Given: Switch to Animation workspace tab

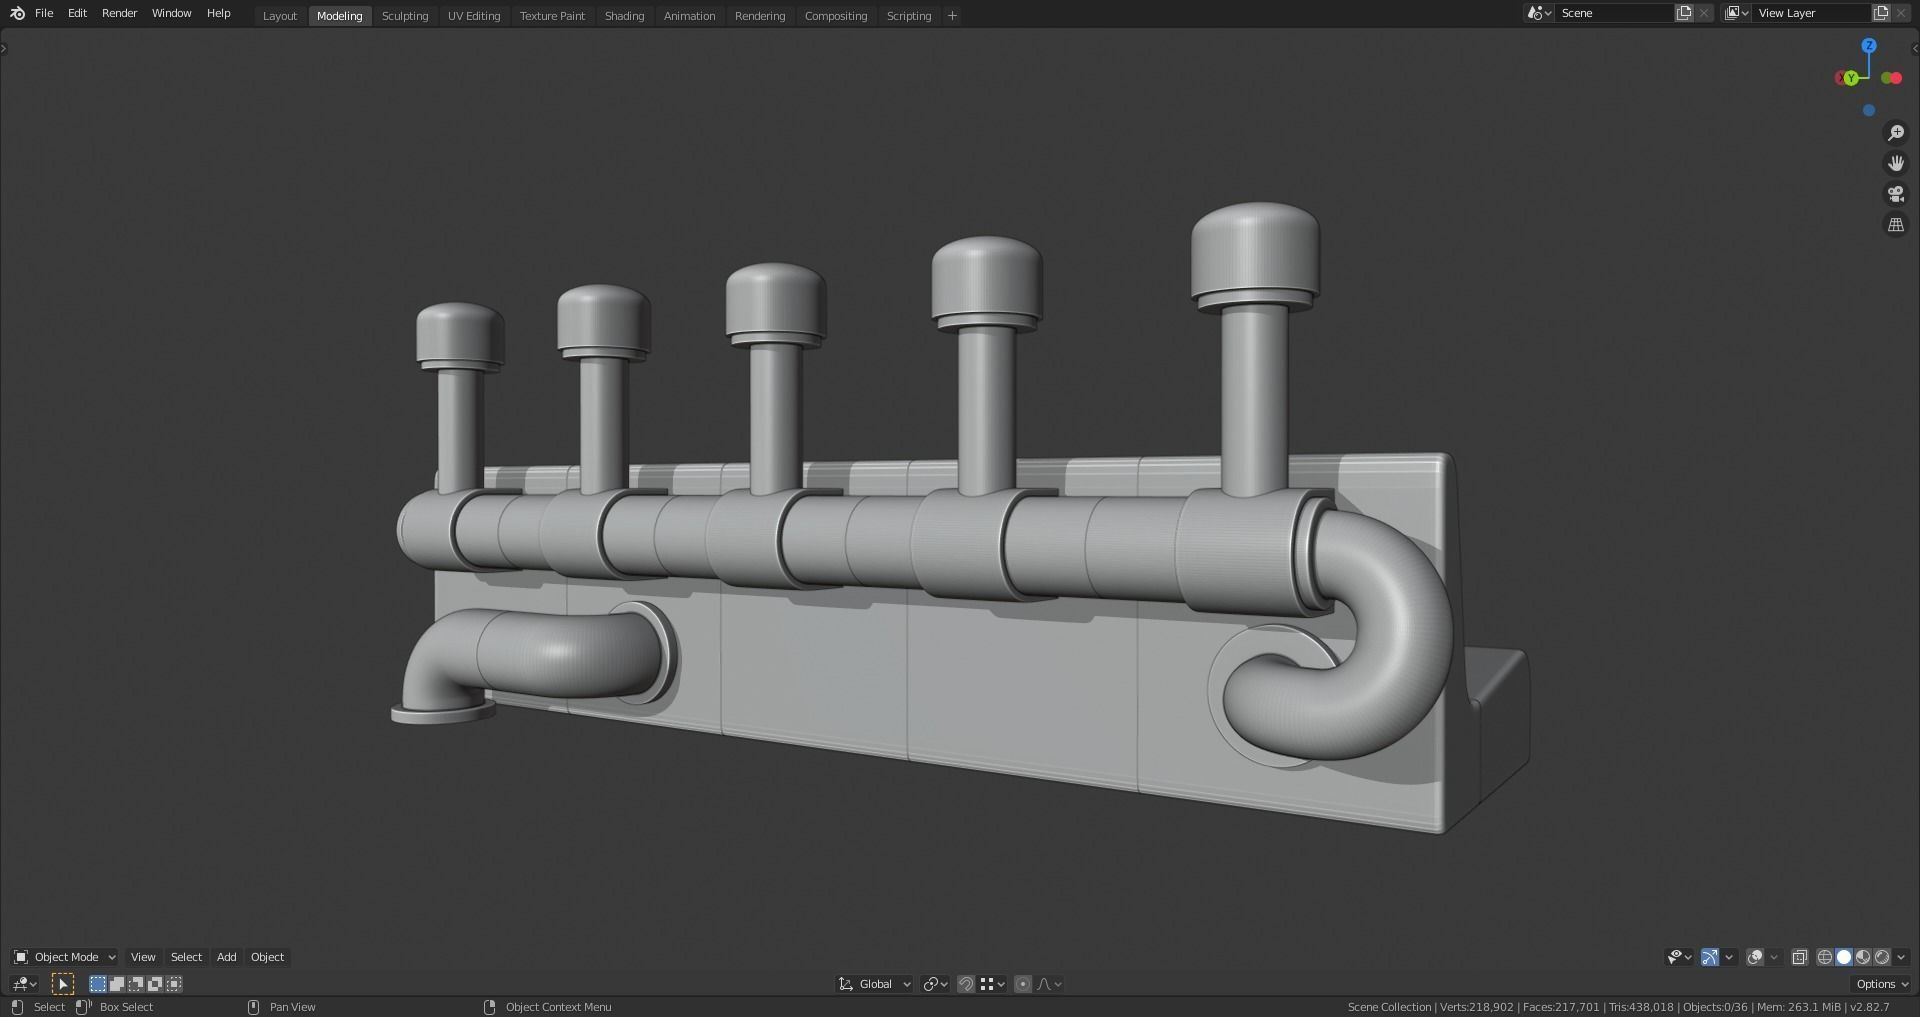Looking at the screenshot, I should pos(690,16).
